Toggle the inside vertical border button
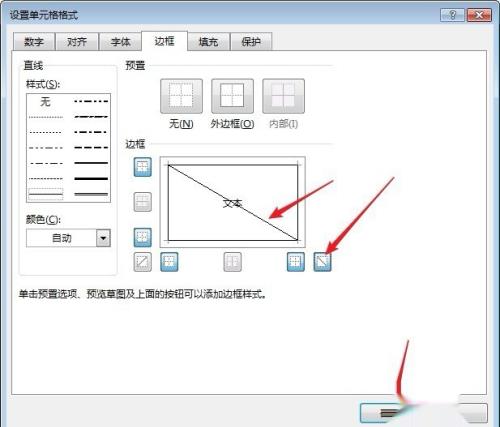This screenshot has width=500, height=427. pyautogui.click(x=232, y=262)
